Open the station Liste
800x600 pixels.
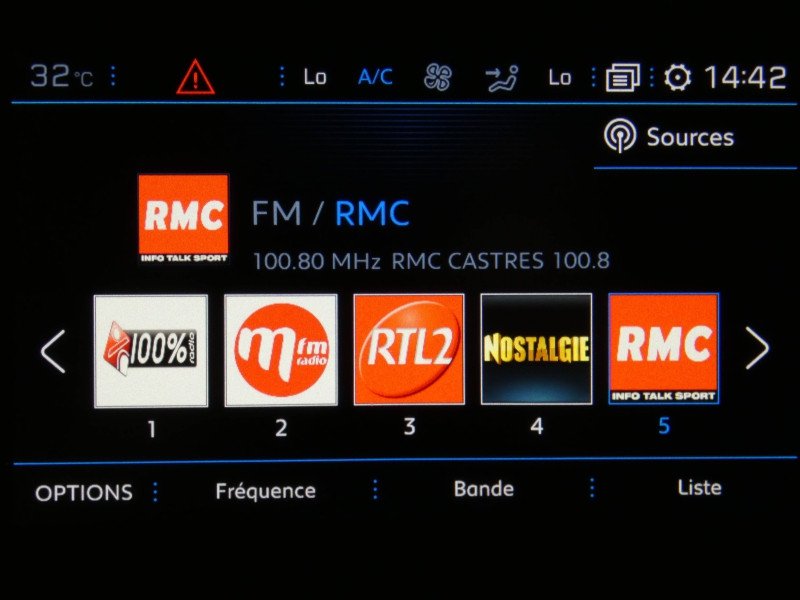point(699,488)
